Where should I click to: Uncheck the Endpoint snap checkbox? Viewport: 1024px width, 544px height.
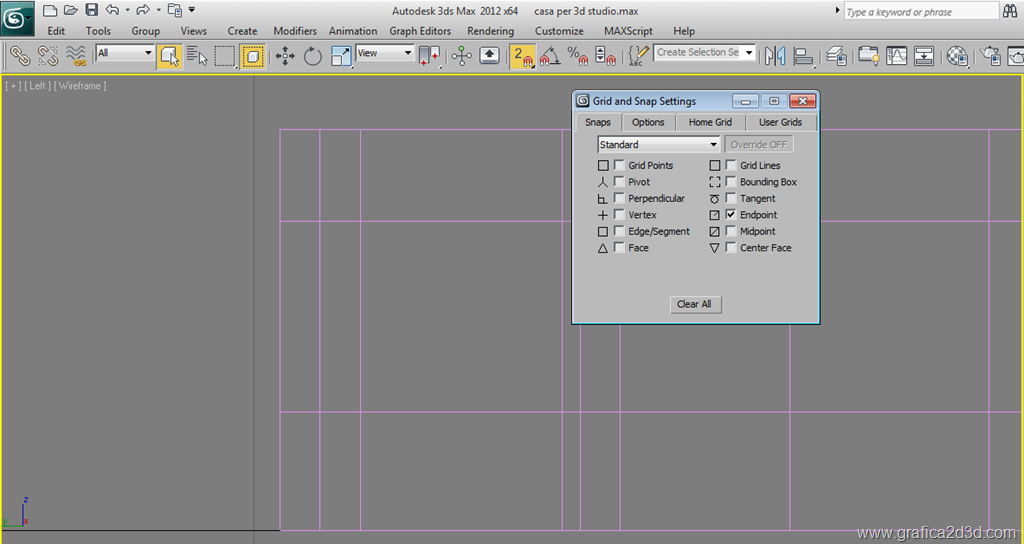click(x=731, y=215)
